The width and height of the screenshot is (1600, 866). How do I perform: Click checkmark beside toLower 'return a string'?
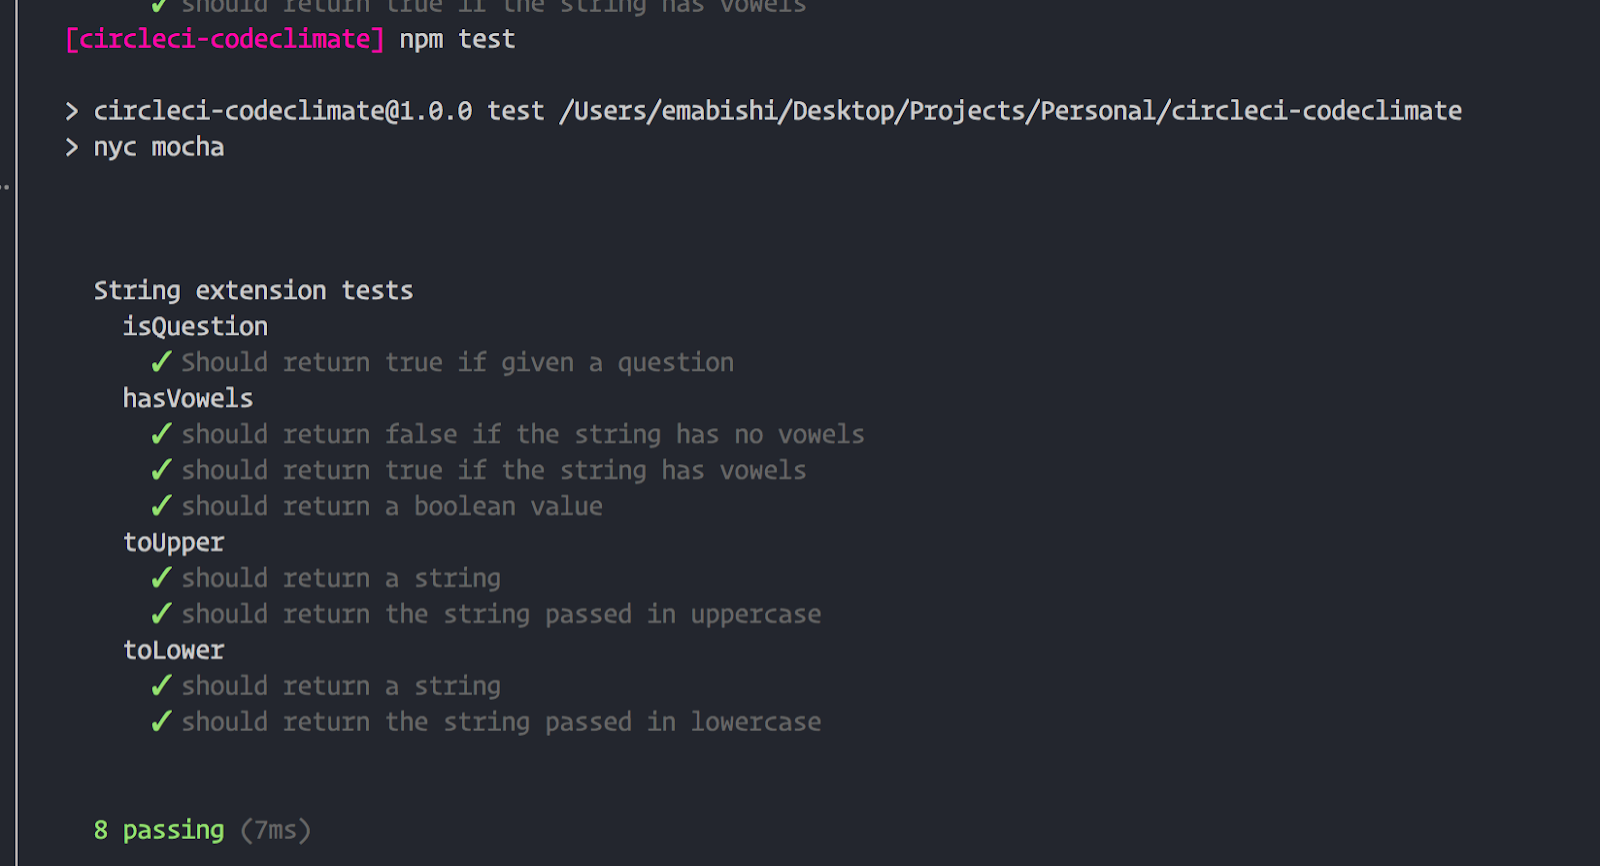point(161,686)
